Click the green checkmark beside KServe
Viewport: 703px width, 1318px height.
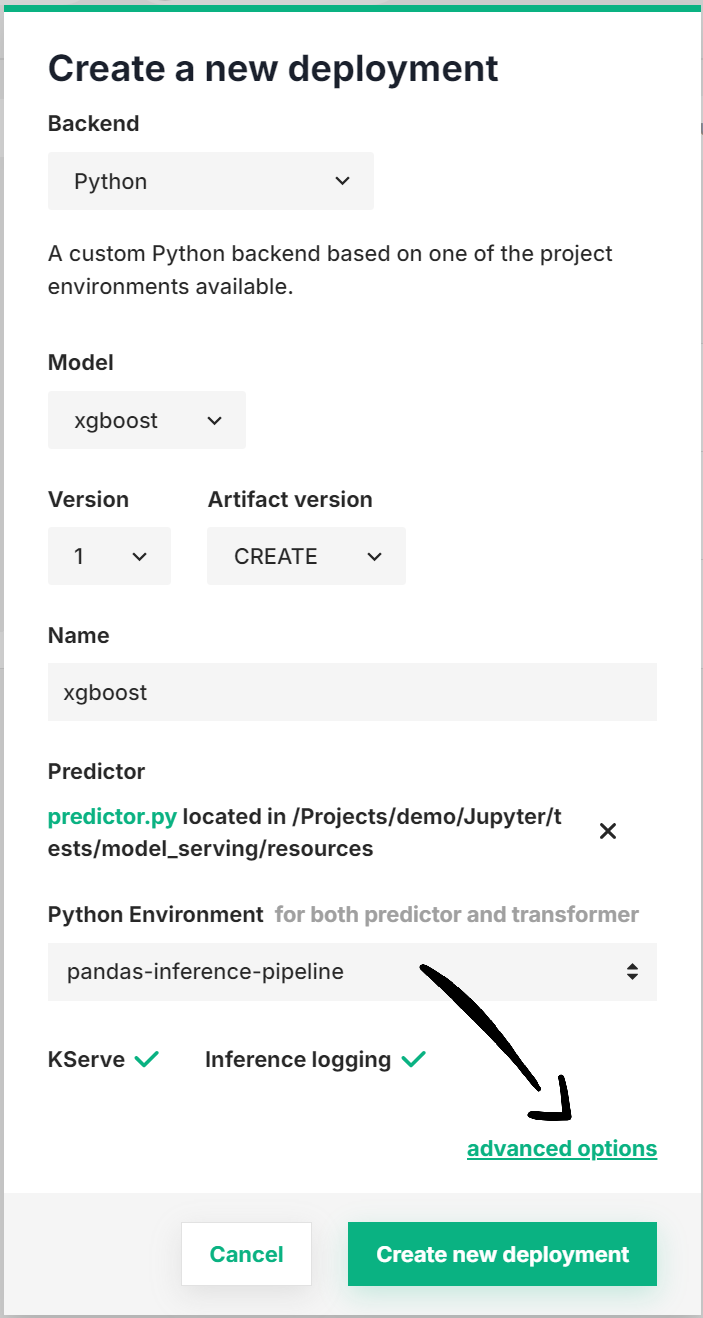pos(147,1059)
